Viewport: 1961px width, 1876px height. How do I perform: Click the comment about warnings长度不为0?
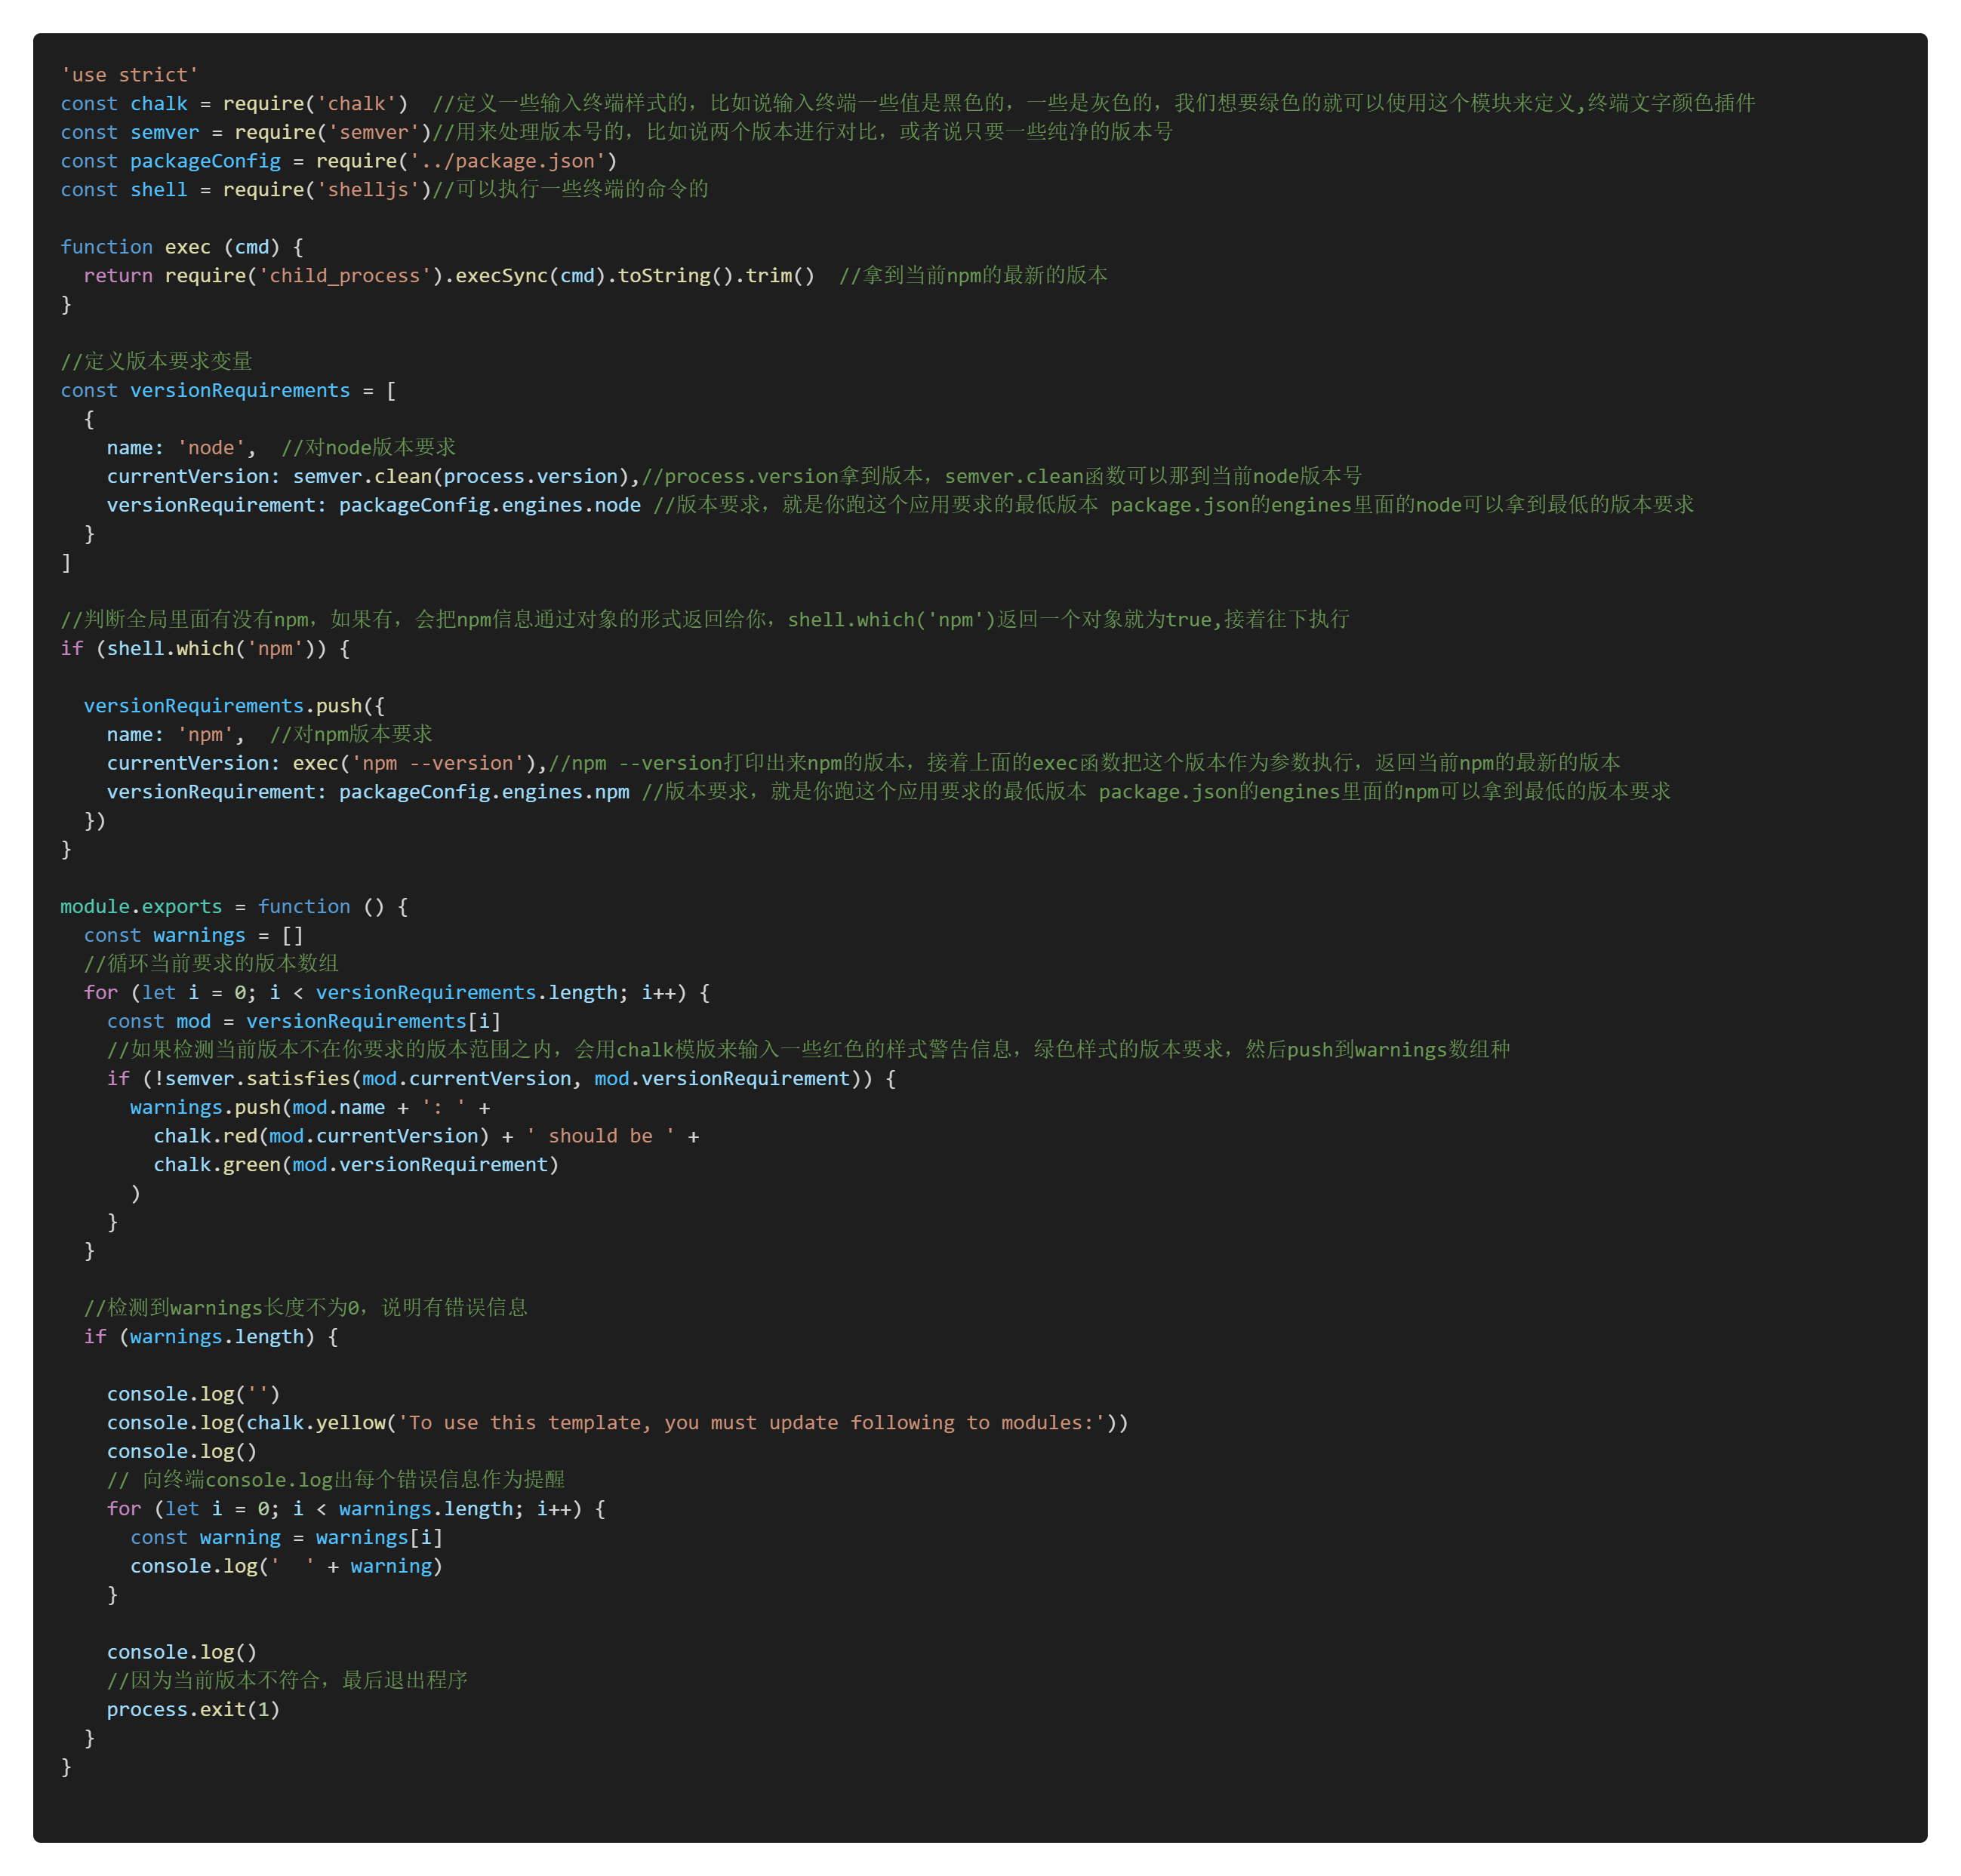[305, 1308]
